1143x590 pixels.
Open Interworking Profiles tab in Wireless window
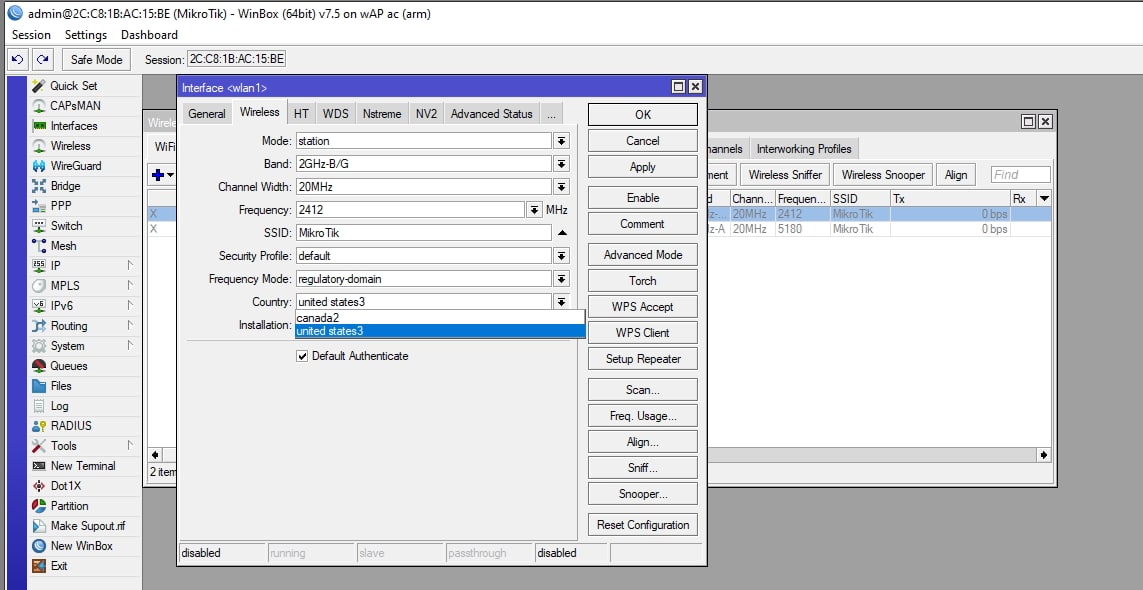point(804,149)
